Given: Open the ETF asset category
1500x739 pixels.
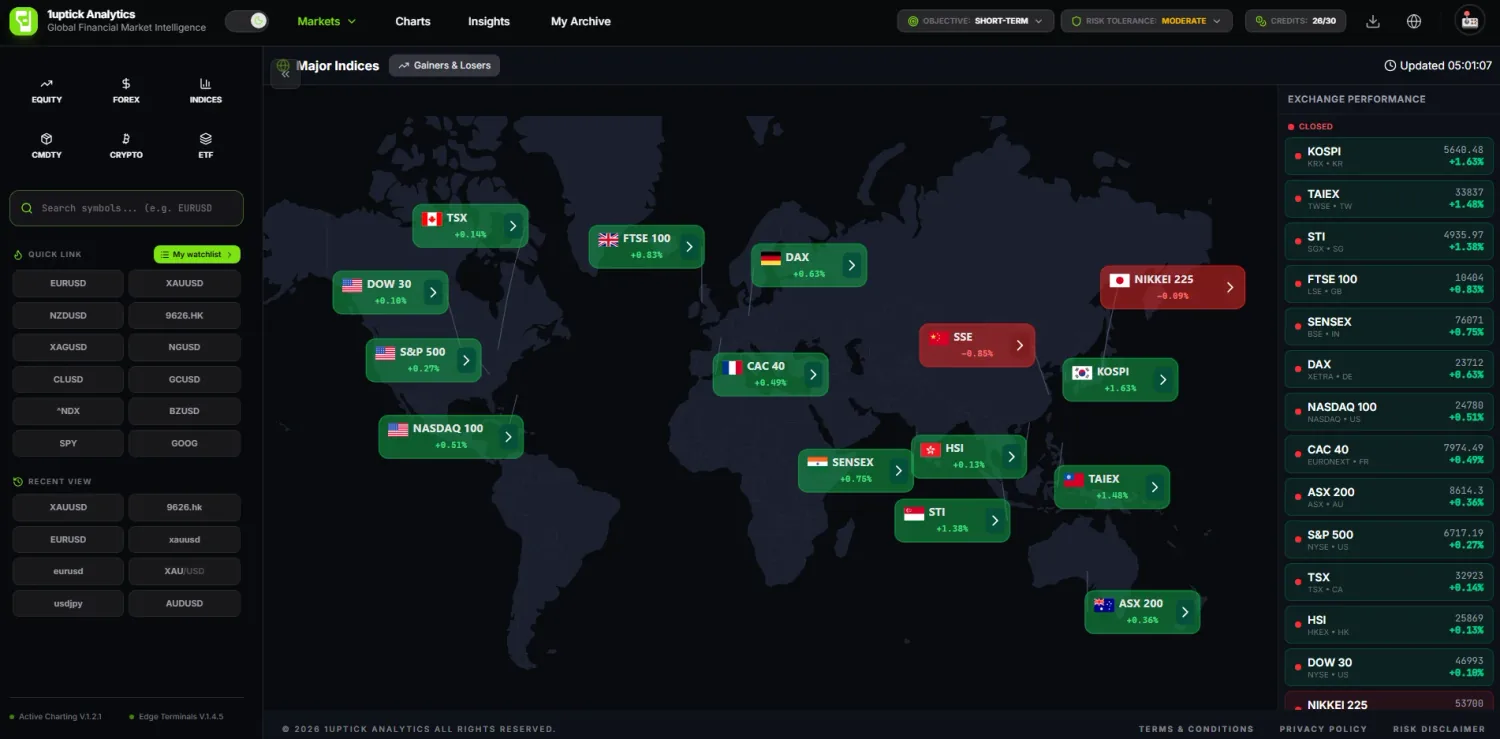Looking at the screenshot, I should [206, 146].
